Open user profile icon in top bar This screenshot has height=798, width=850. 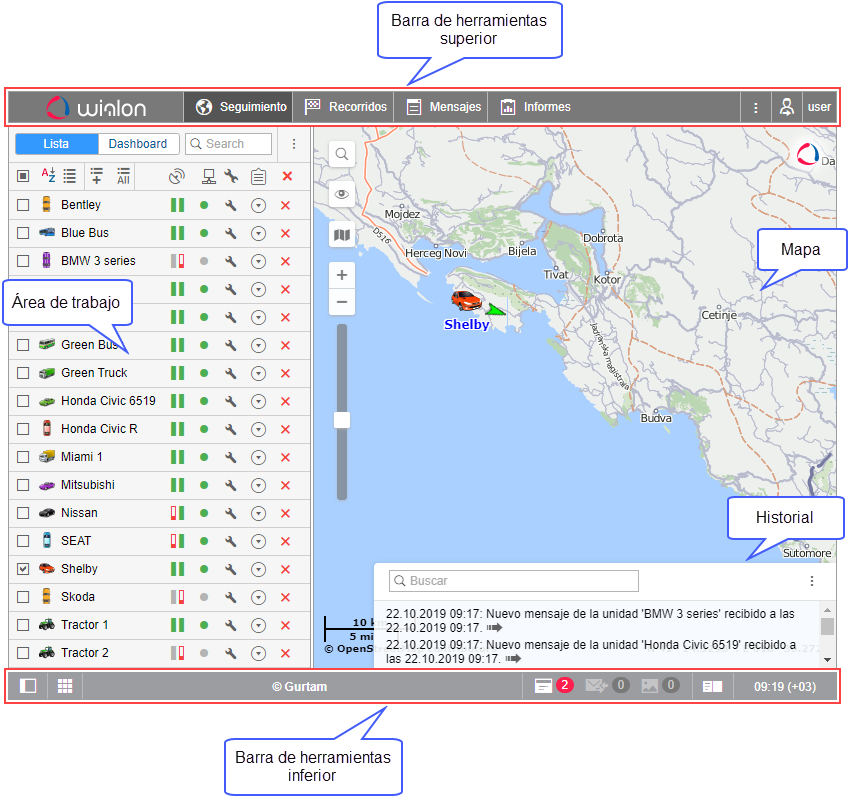pyautogui.click(x=787, y=107)
